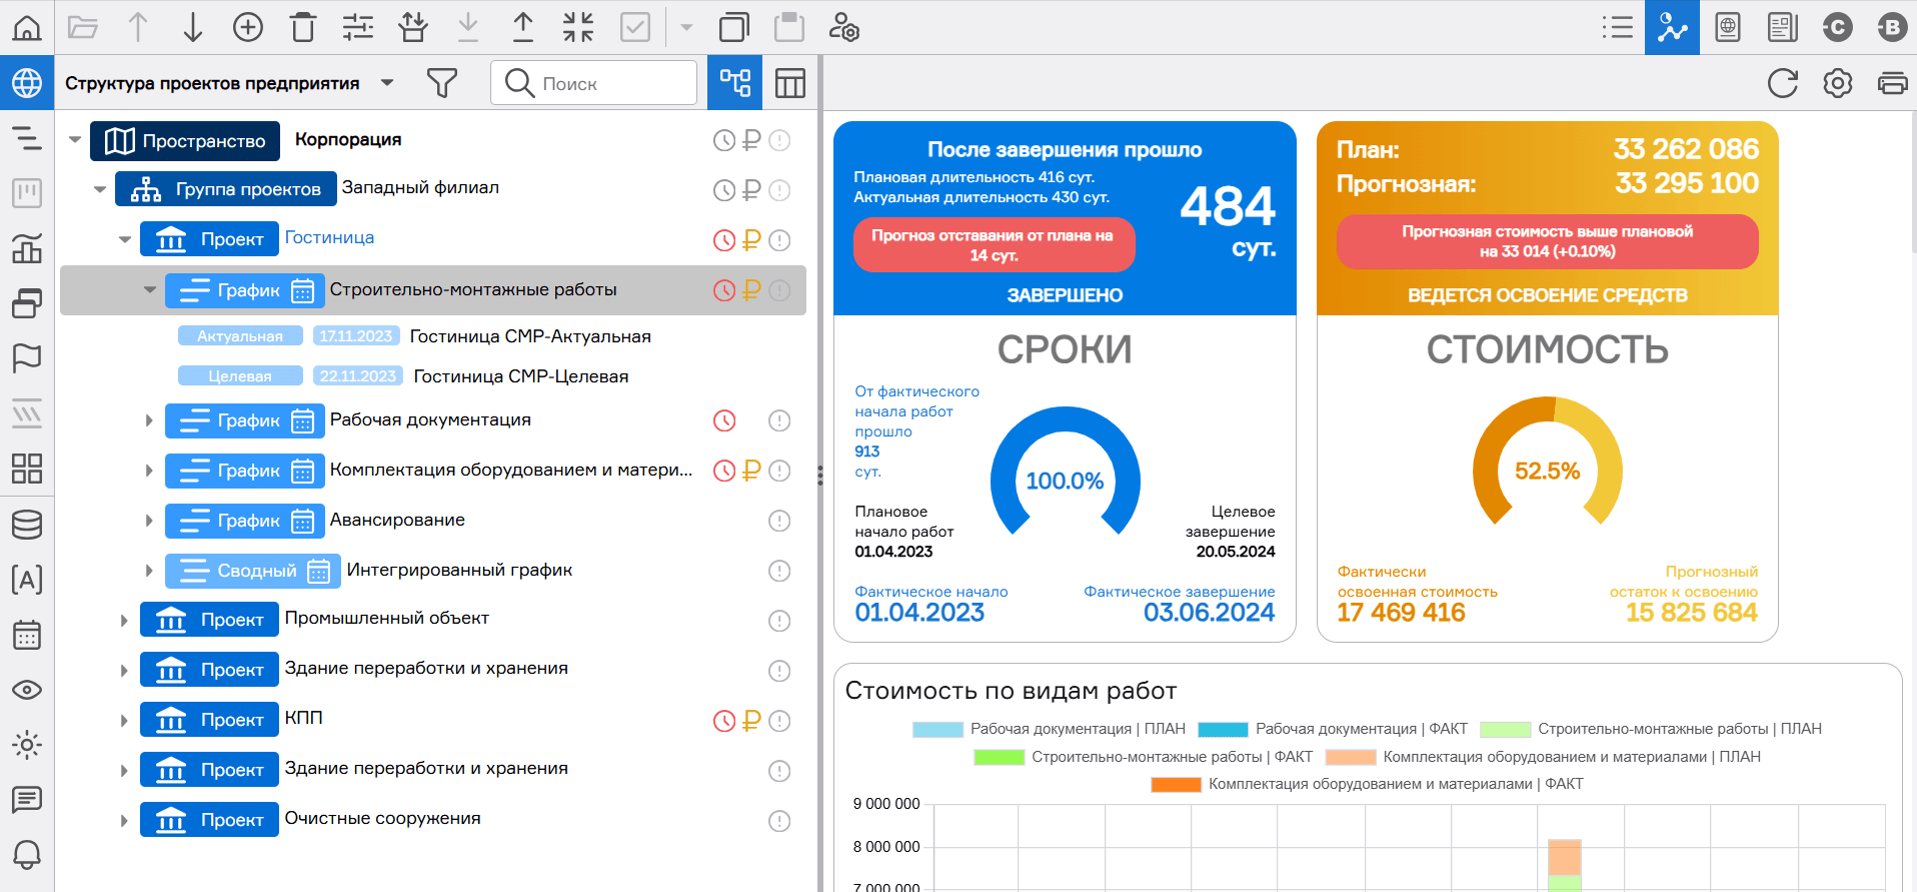The width and height of the screenshot is (1917, 892).
Task: Open the Структура проектов предприятия dropdown
Action: click(387, 83)
